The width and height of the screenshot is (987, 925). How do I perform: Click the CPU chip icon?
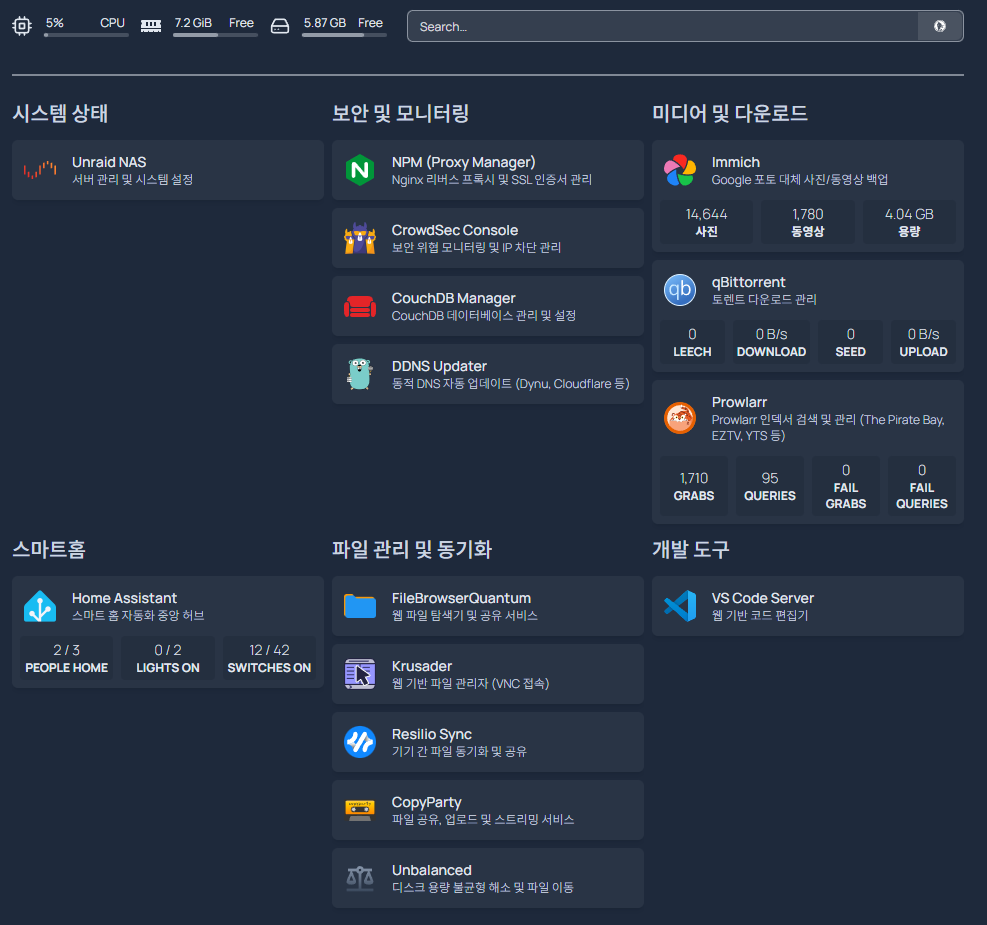[22, 26]
